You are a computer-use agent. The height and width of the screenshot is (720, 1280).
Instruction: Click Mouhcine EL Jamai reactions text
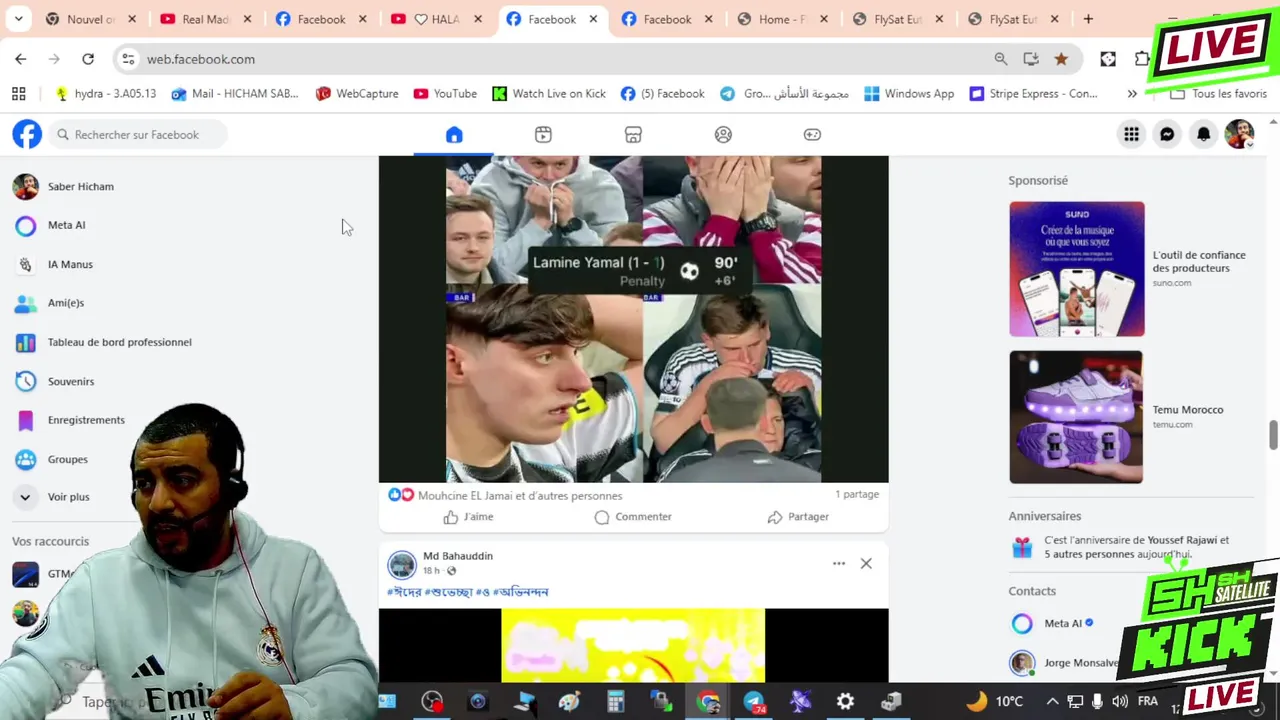(x=520, y=495)
